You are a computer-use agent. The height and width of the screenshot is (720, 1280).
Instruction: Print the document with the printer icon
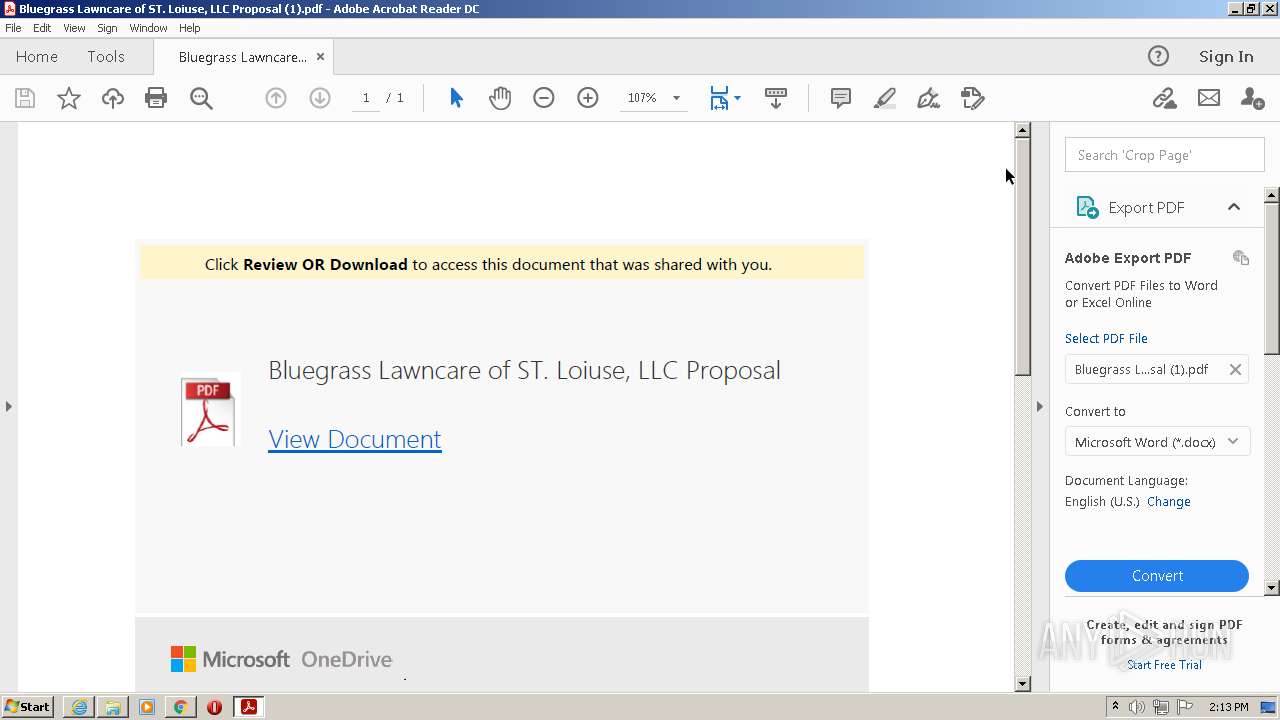click(156, 98)
